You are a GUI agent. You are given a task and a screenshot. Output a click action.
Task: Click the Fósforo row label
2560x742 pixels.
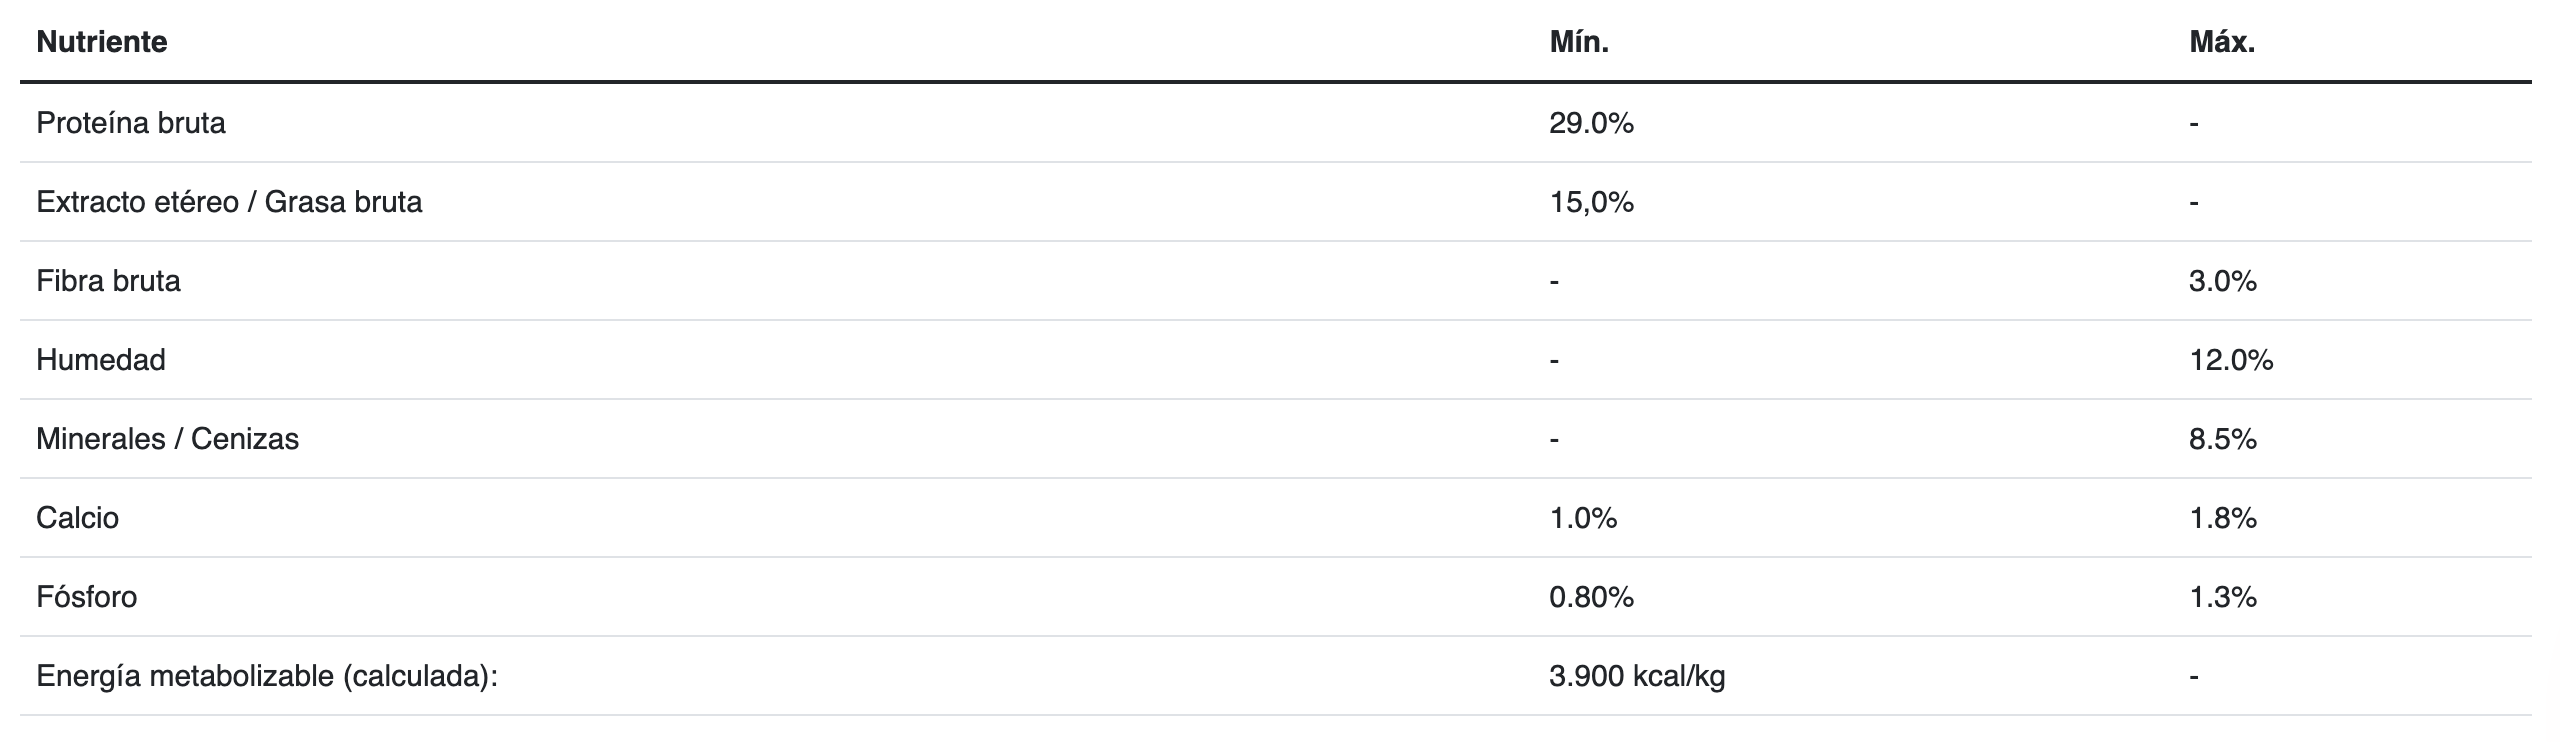pos(86,597)
